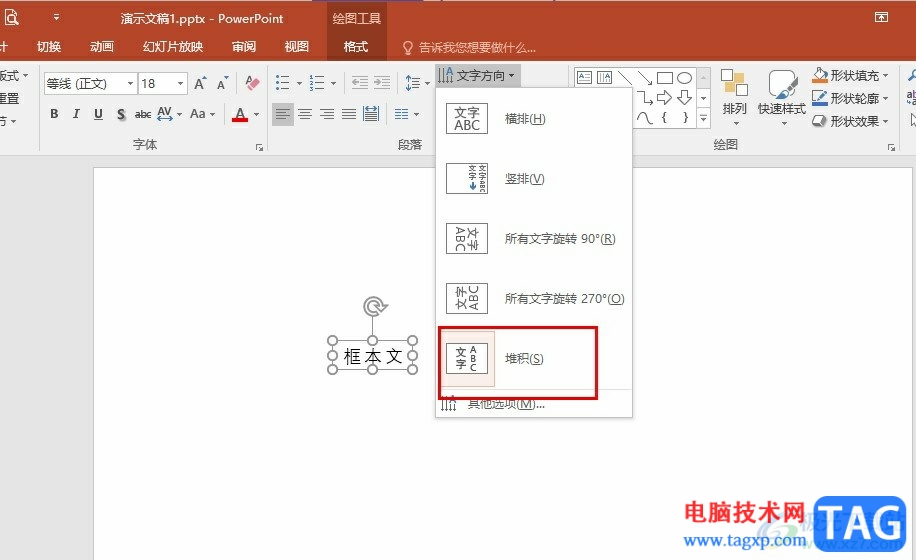The width and height of the screenshot is (916, 560).
Task: Open 形状轮廓 shape outline
Action: point(851,98)
